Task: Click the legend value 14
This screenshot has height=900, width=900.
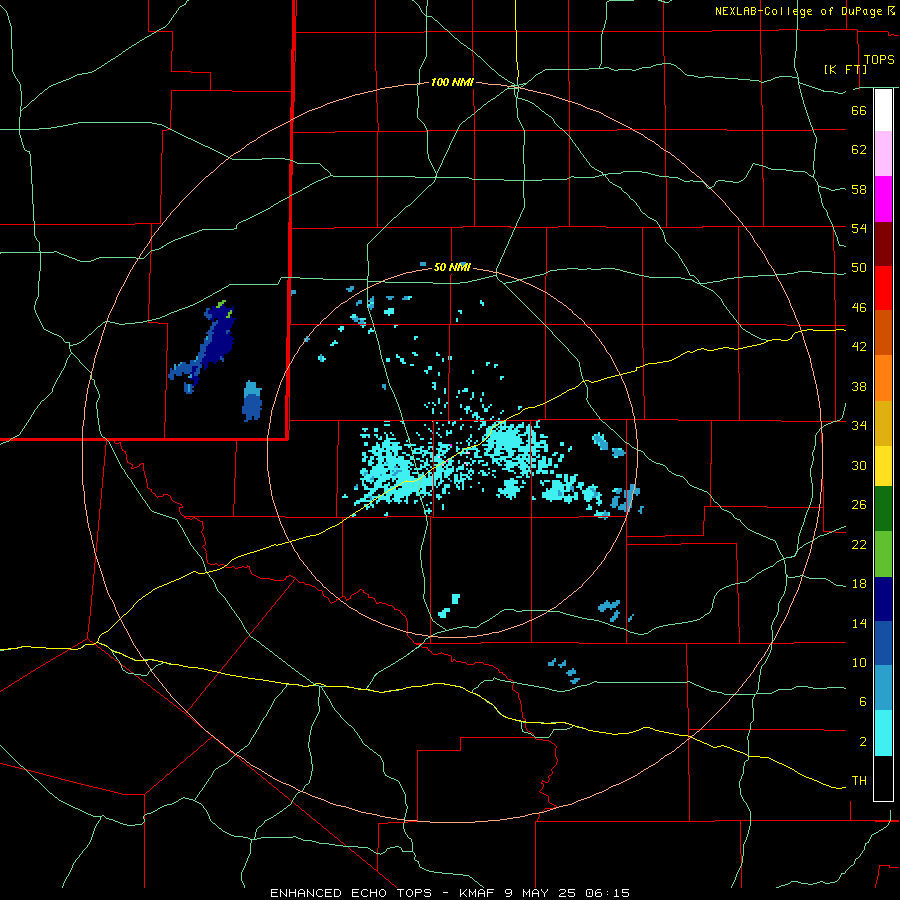Action: [x=859, y=623]
